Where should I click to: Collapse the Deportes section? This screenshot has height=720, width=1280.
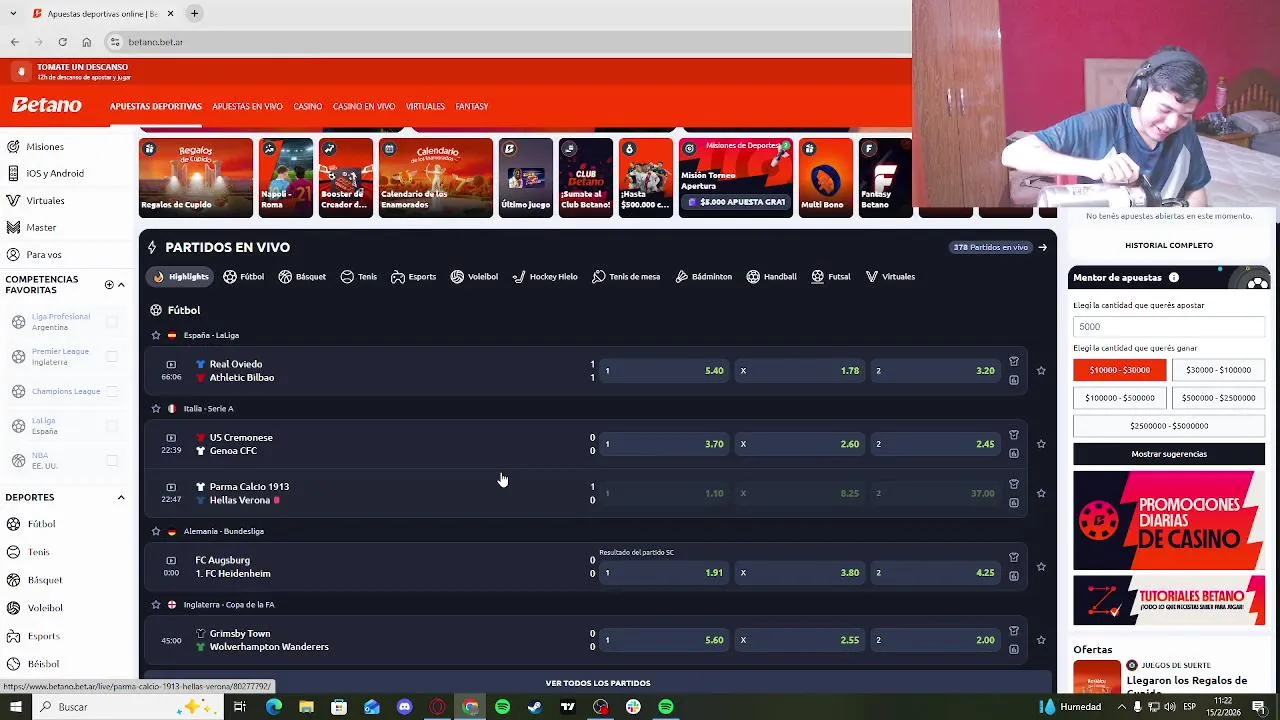tap(121, 497)
